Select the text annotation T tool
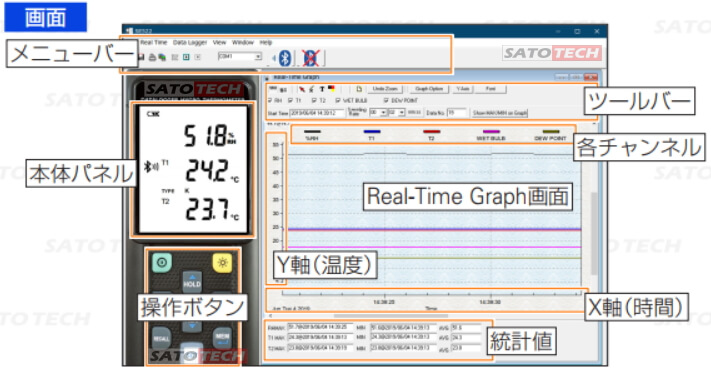 (321, 89)
